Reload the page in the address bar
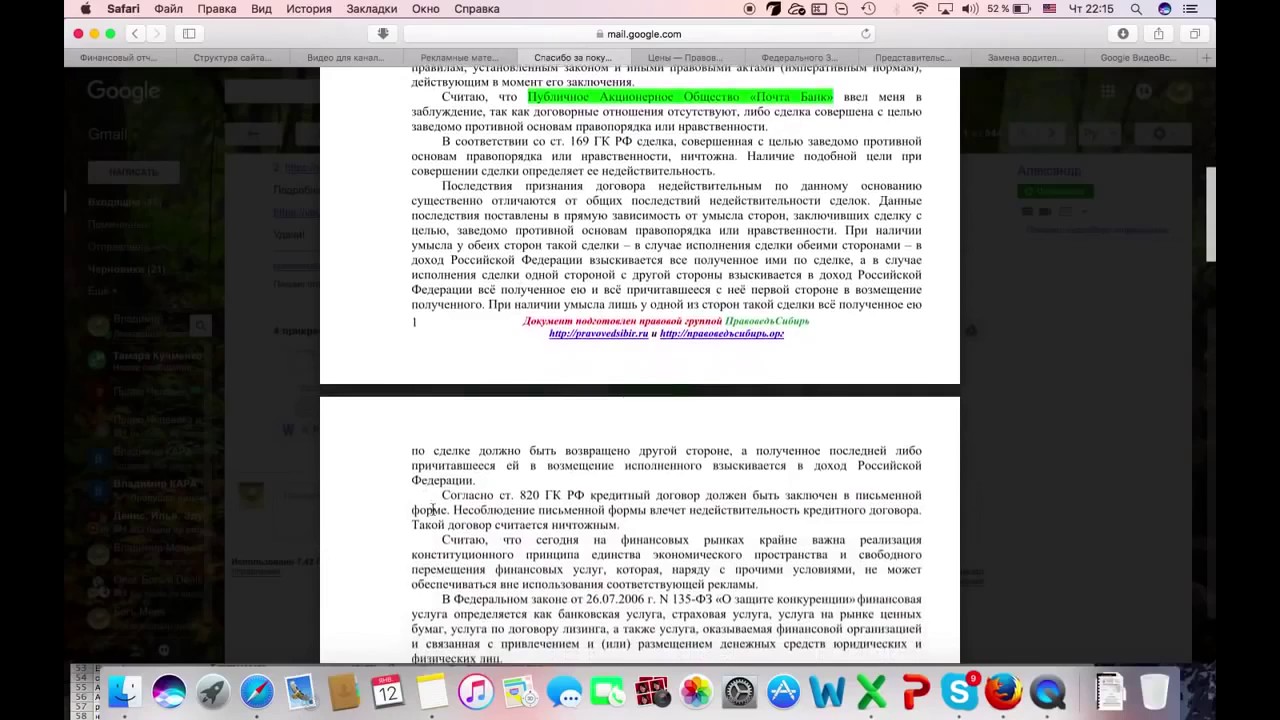Image resolution: width=1280 pixels, height=720 pixels. [x=866, y=34]
